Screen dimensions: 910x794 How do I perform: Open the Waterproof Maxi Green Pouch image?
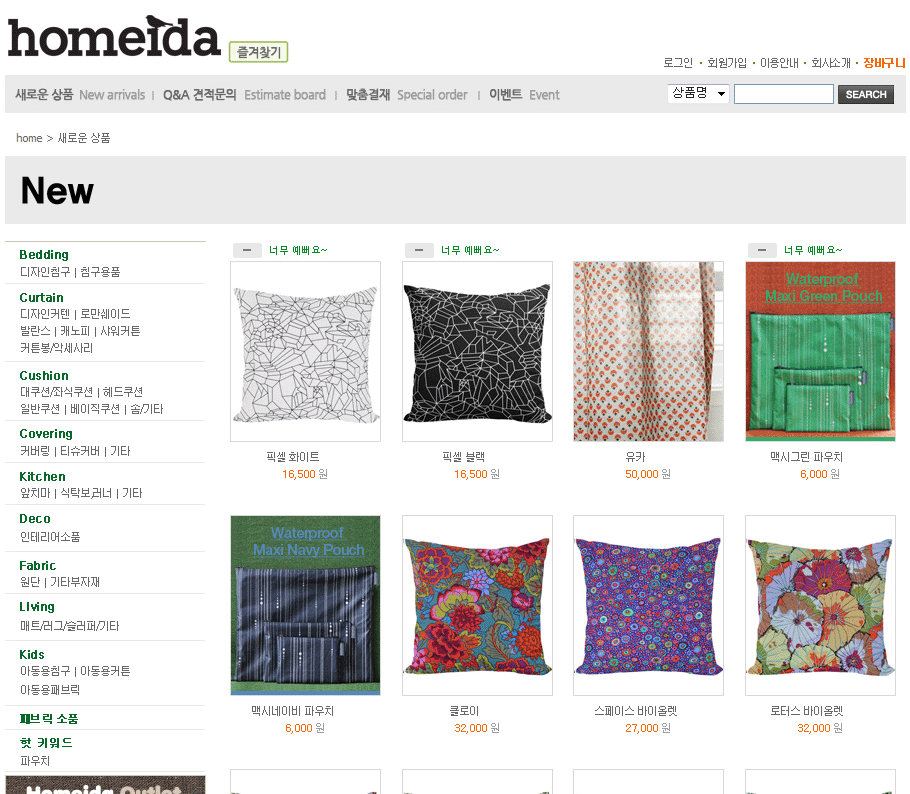(x=820, y=351)
